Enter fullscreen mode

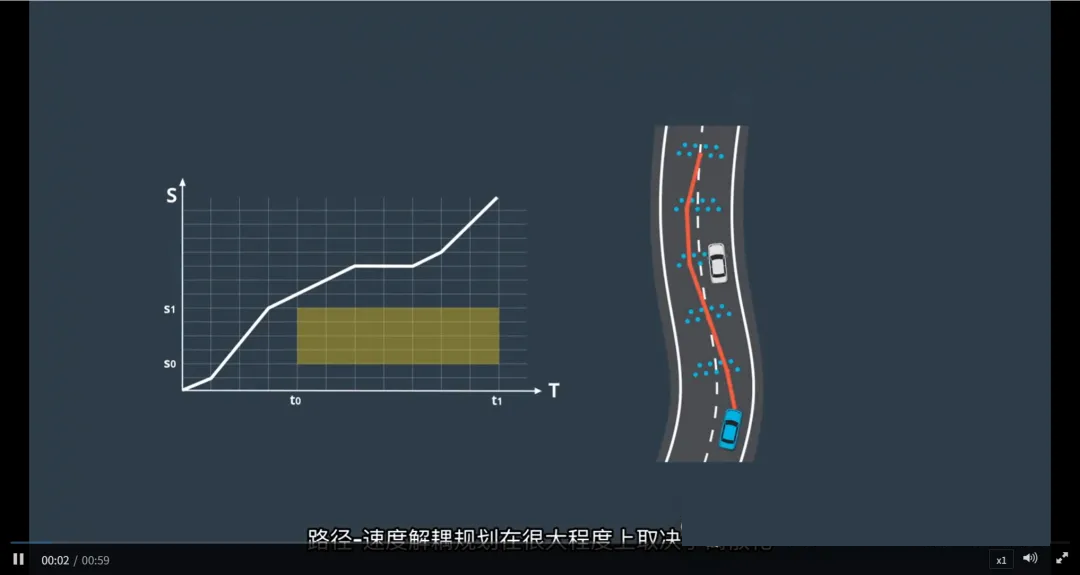(1062, 559)
